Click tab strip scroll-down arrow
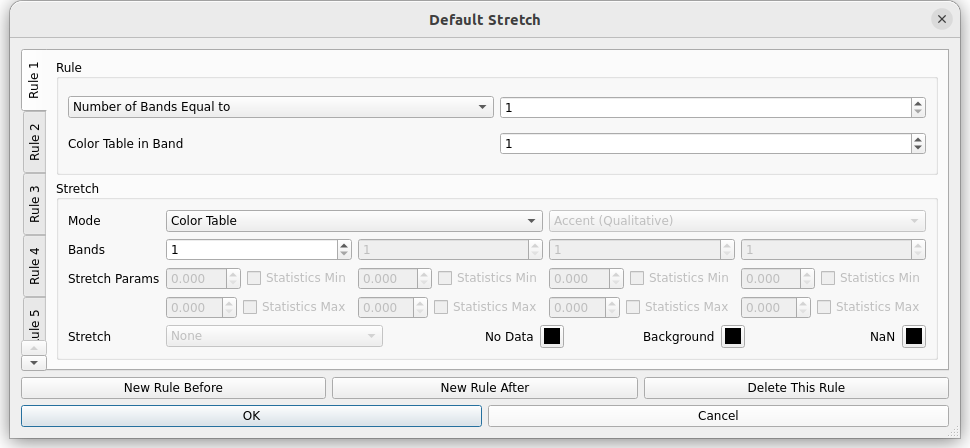 pos(34,363)
